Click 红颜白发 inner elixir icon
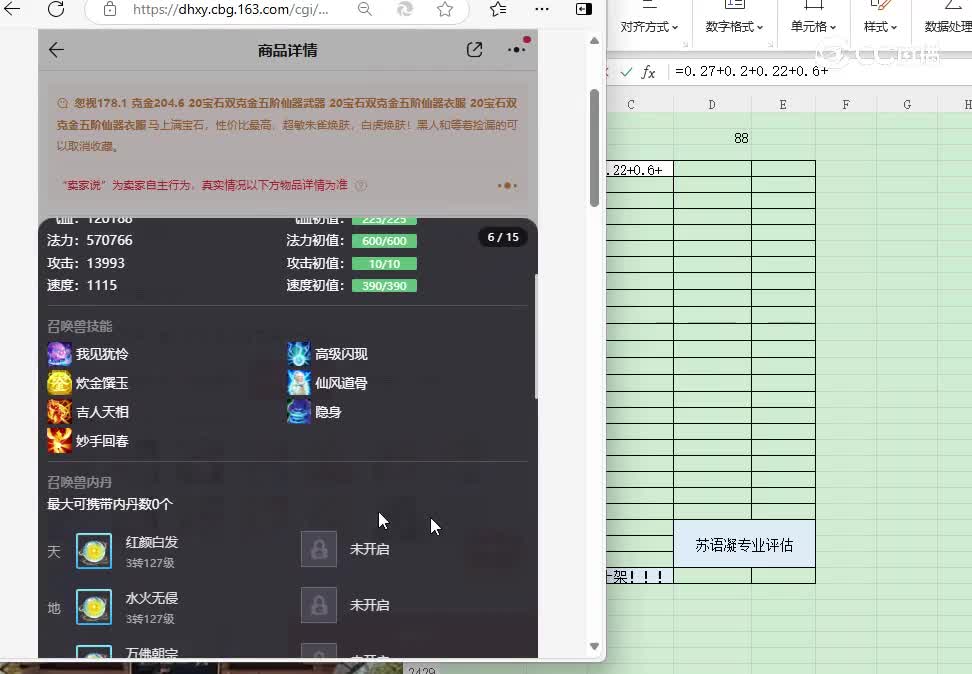972x674 pixels. [94, 551]
